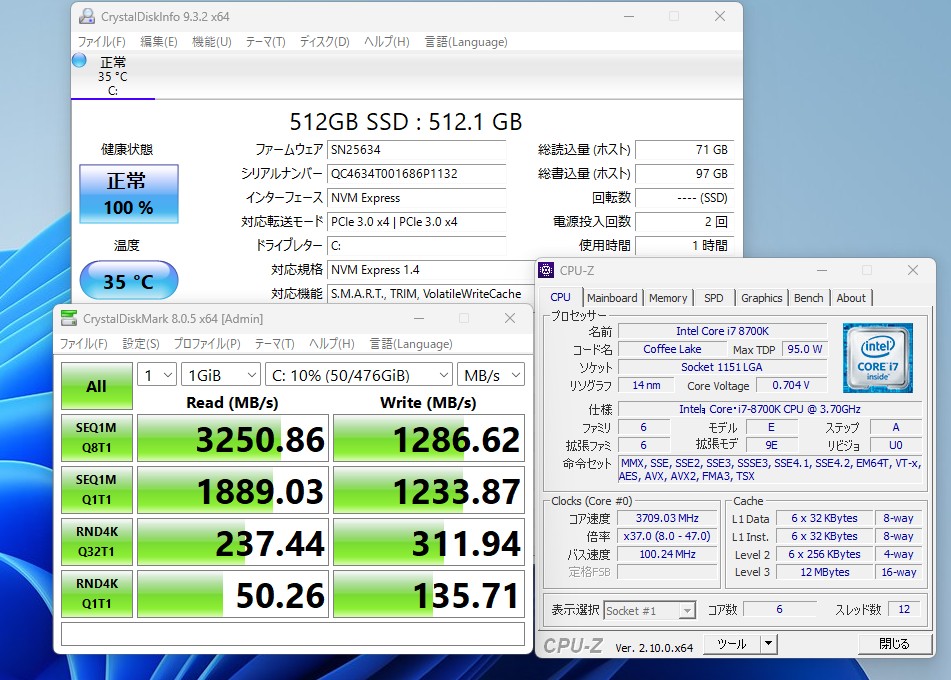Open テーマ(T) menu in CrystalDiskInfo

pyautogui.click(x=265, y=42)
